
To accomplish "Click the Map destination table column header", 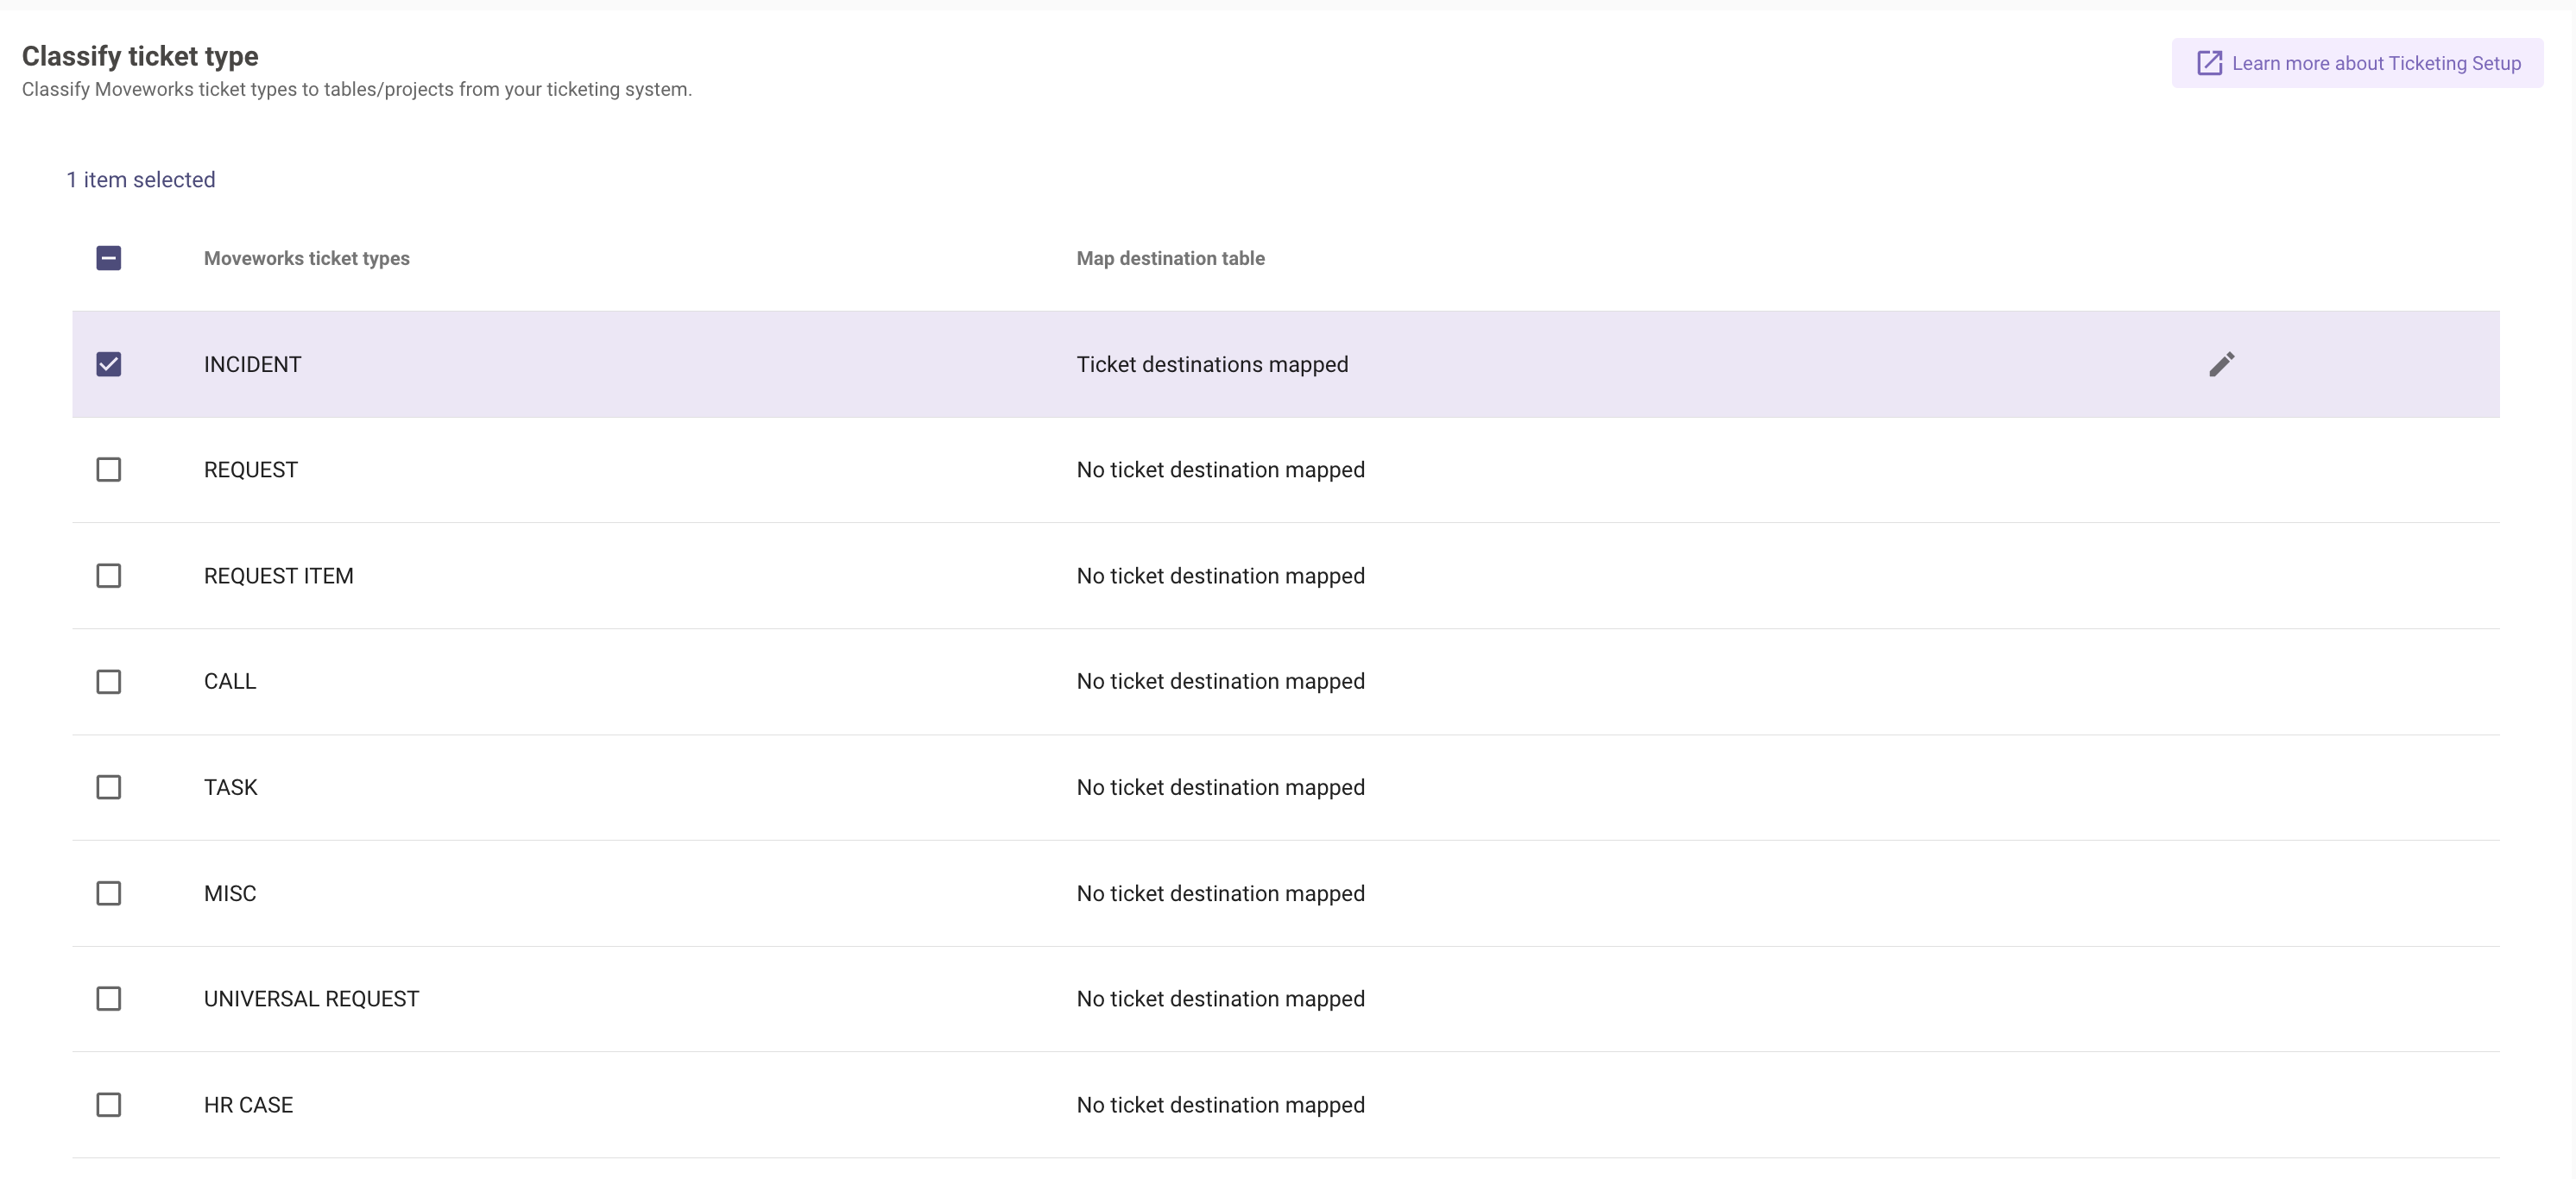I will point(1170,258).
